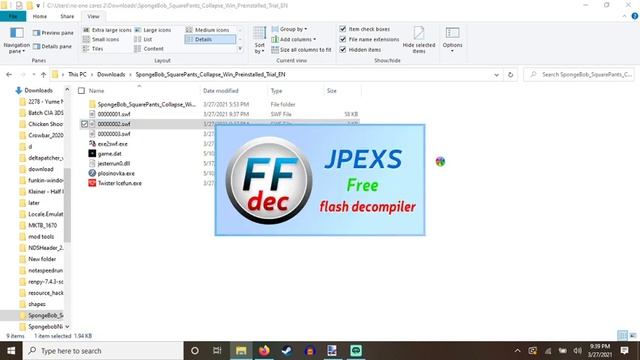Toggle File name extensions option

click(x=369, y=39)
